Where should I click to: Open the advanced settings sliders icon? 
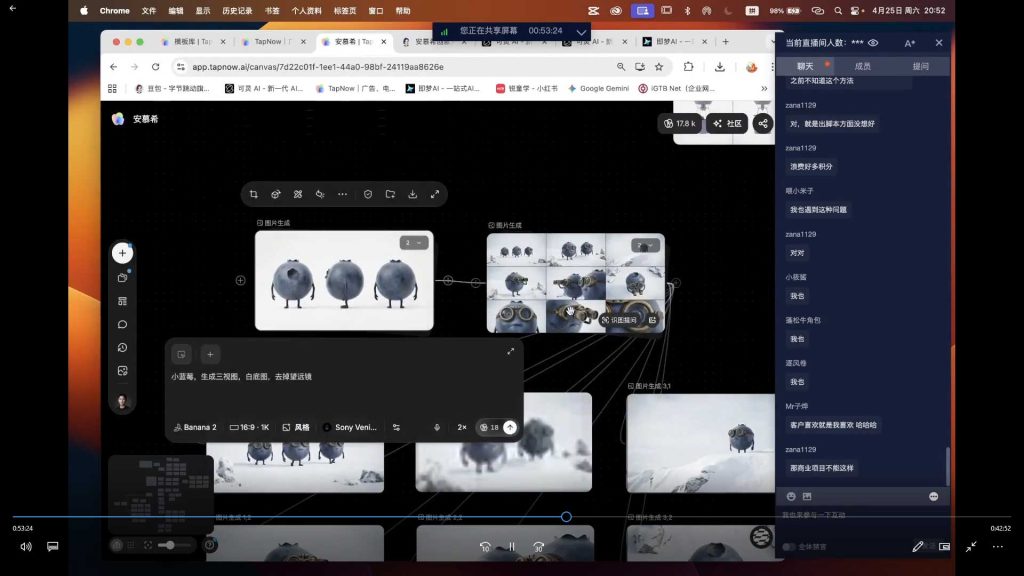[396, 427]
